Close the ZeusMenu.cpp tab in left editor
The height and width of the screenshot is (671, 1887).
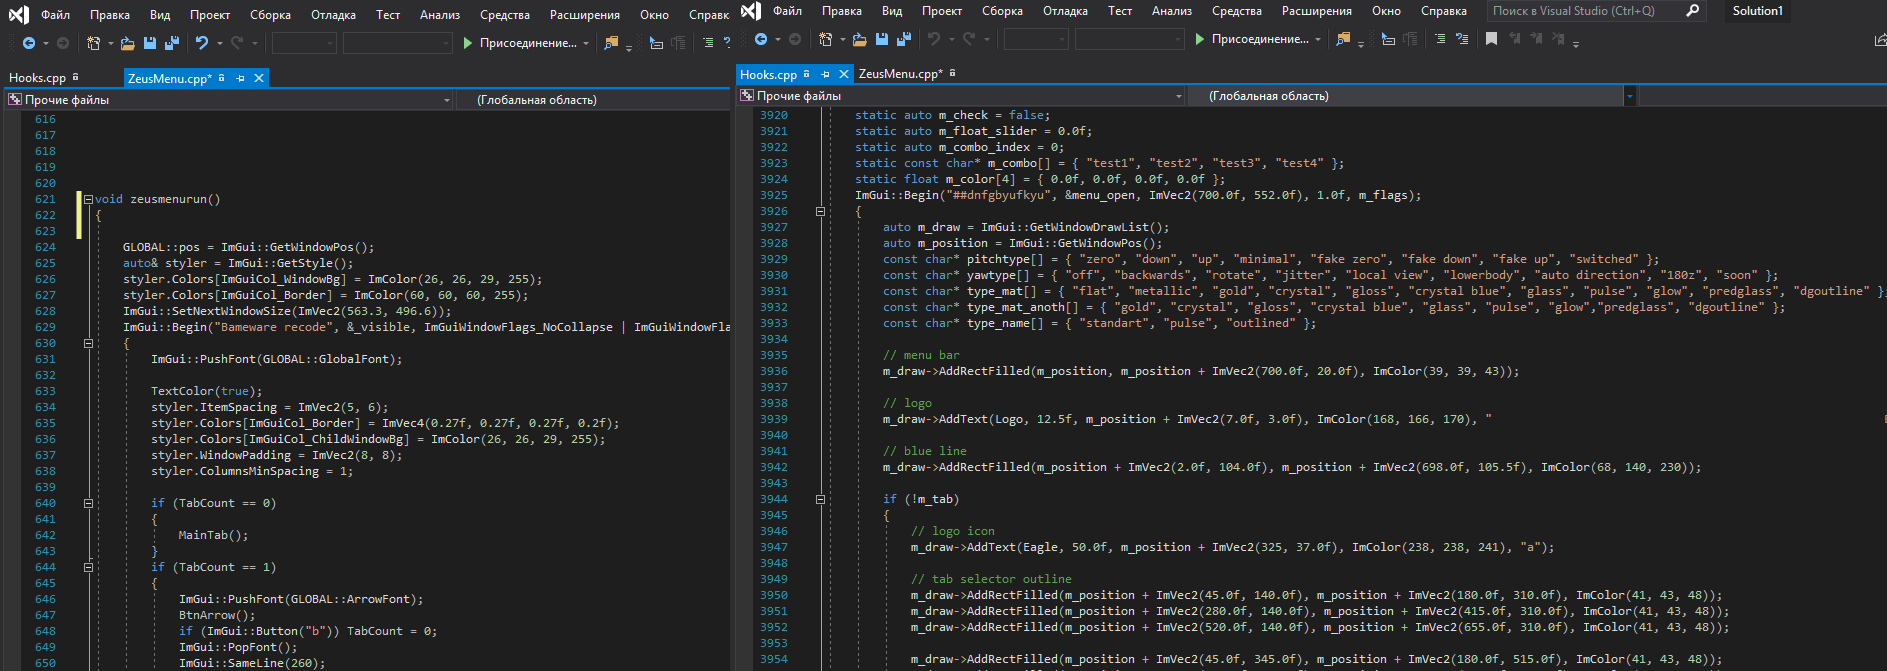259,78
